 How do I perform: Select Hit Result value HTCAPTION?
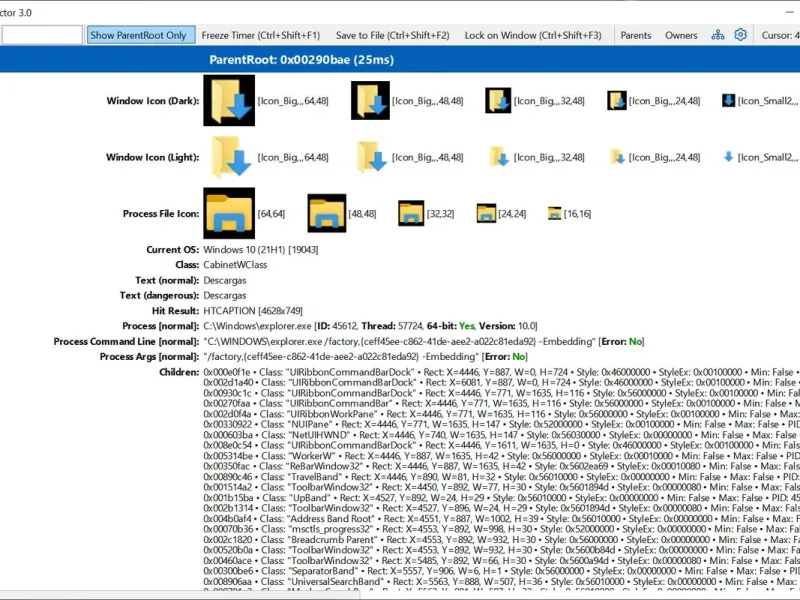click(x=253, y=311)
